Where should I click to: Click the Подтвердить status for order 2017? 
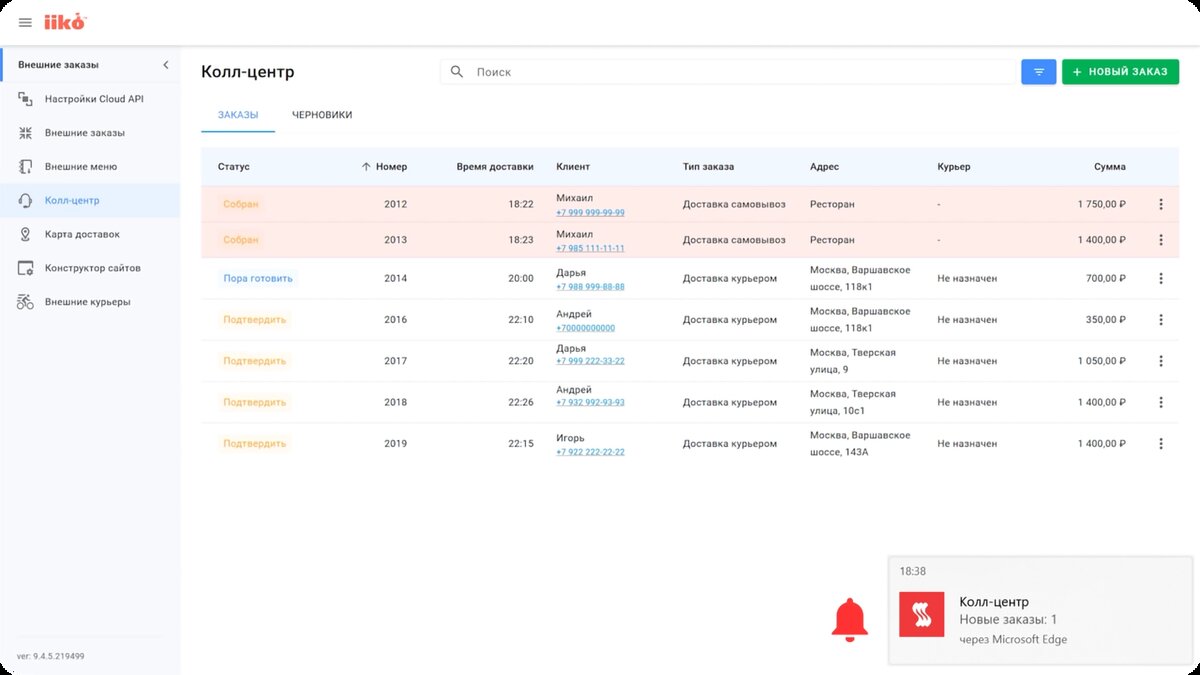254,361
